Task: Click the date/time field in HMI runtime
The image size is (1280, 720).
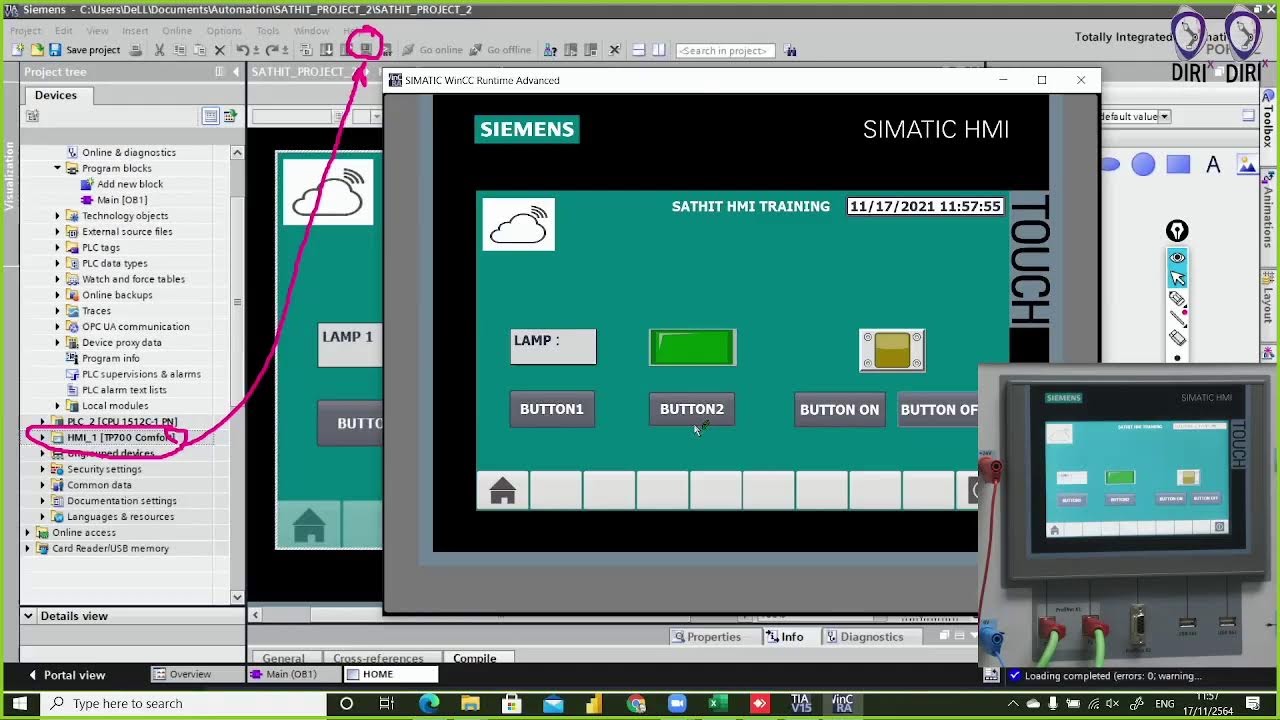Action: coord(925,206)
